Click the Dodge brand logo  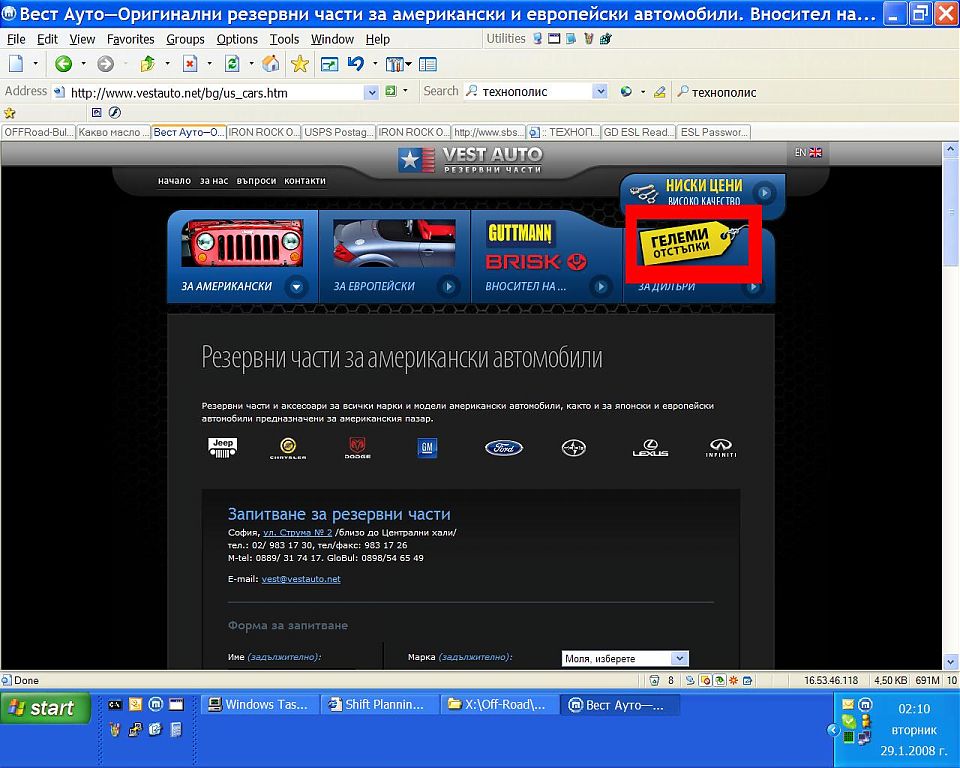click(x=358, y=448)
